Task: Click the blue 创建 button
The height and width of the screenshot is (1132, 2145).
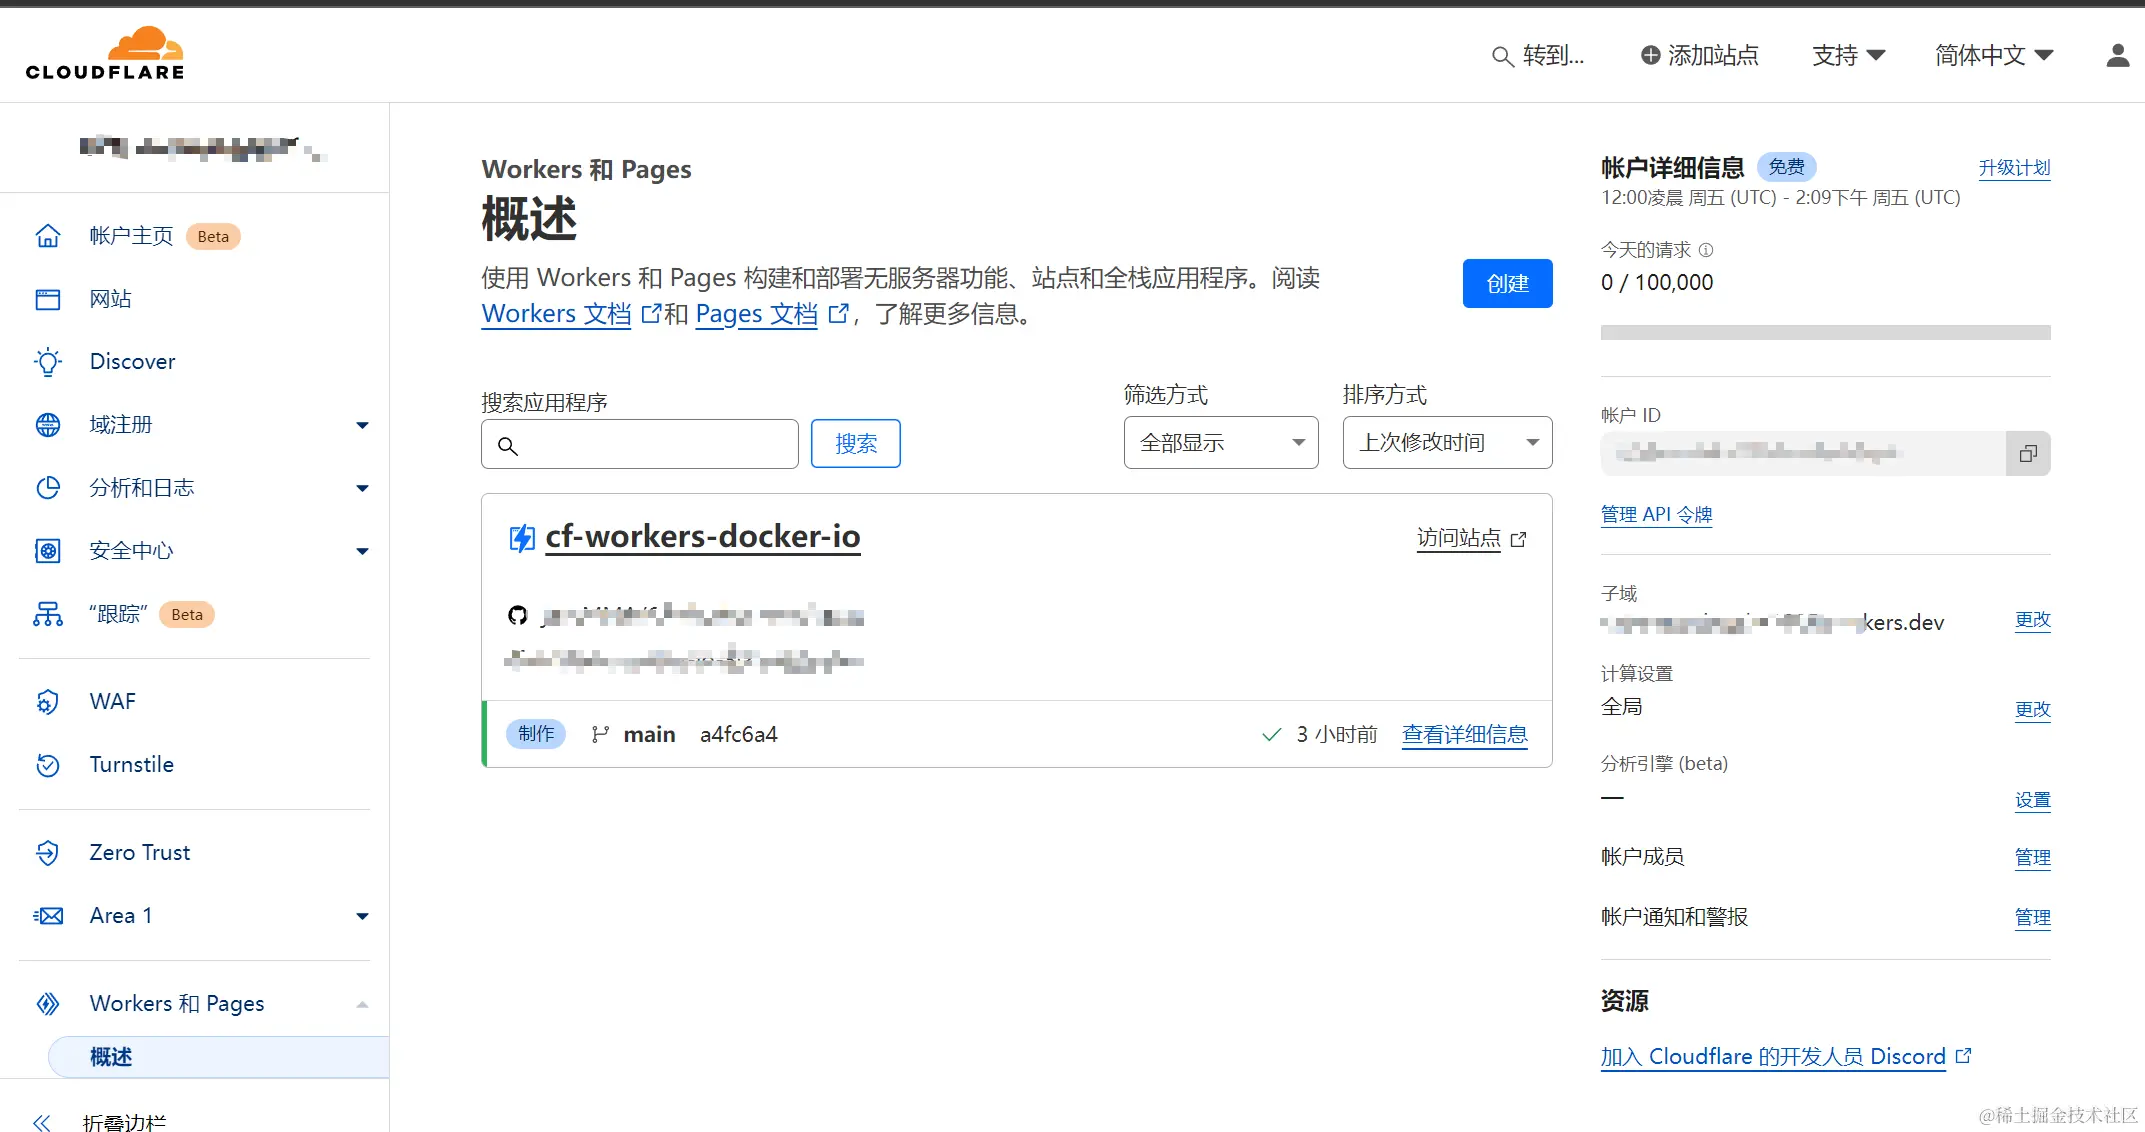Action: pos(1506,284)
